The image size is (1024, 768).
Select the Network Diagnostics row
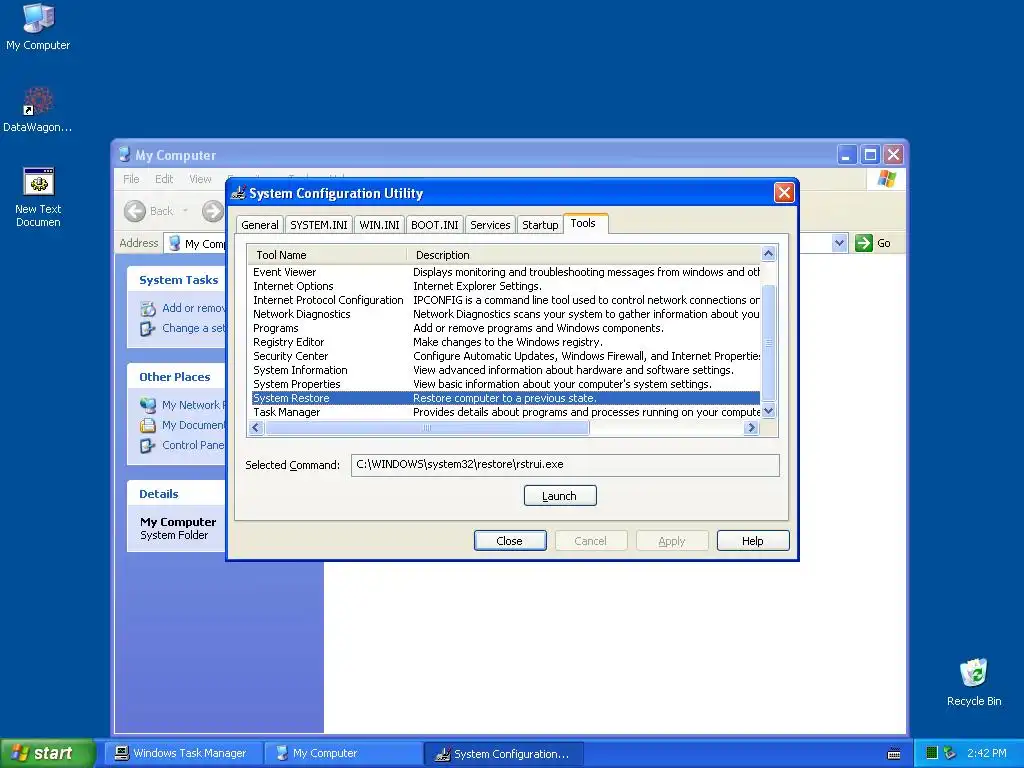(506, 314)
